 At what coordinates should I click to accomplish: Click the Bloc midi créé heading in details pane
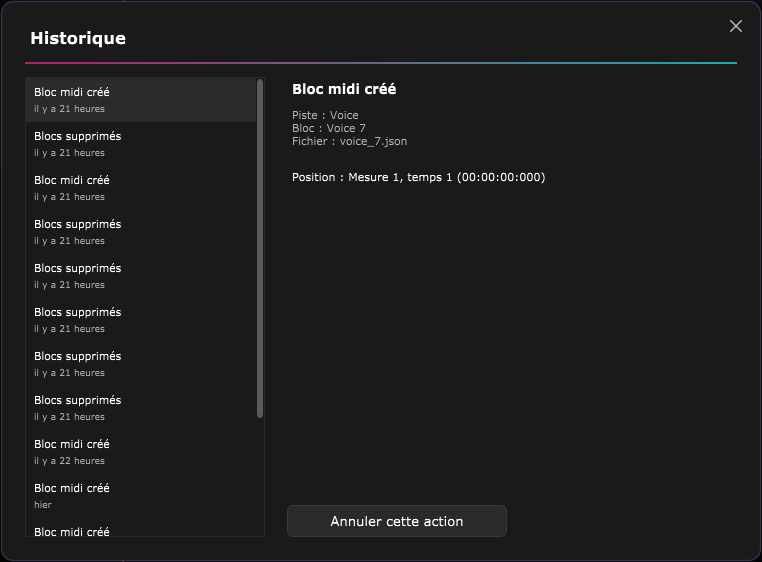click(344, 89)
